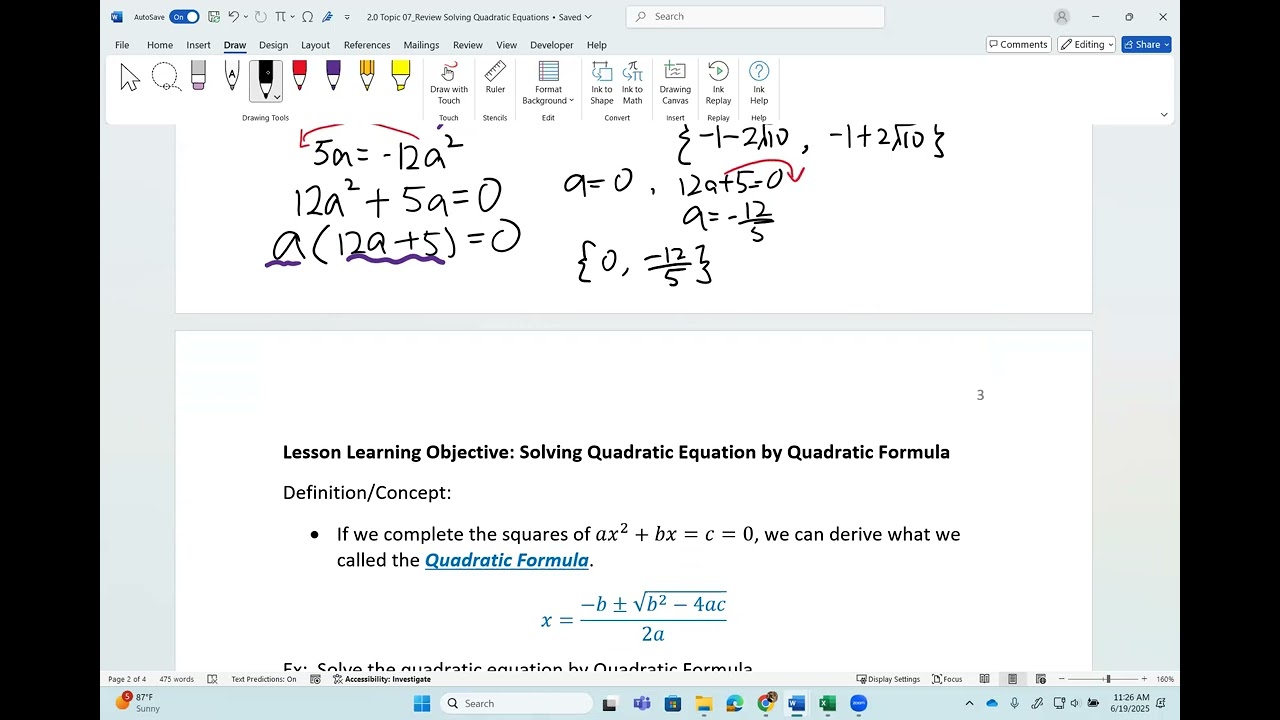Select the Action Pen tool
The image size is (1280, 720).
click(232, 78)
